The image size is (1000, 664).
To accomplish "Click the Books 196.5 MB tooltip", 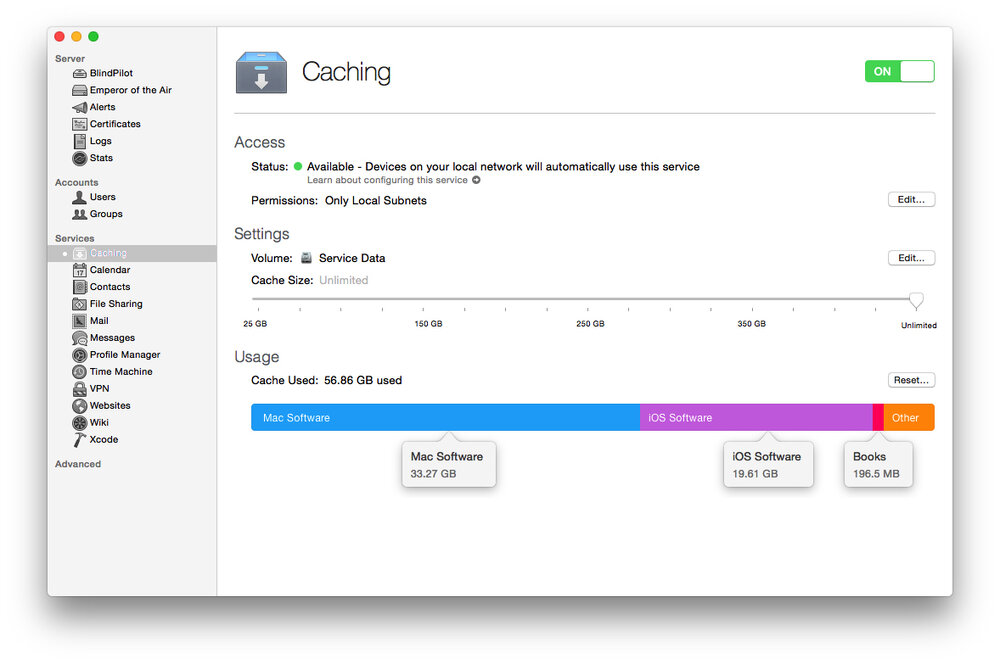I will [x=878, y=464].
